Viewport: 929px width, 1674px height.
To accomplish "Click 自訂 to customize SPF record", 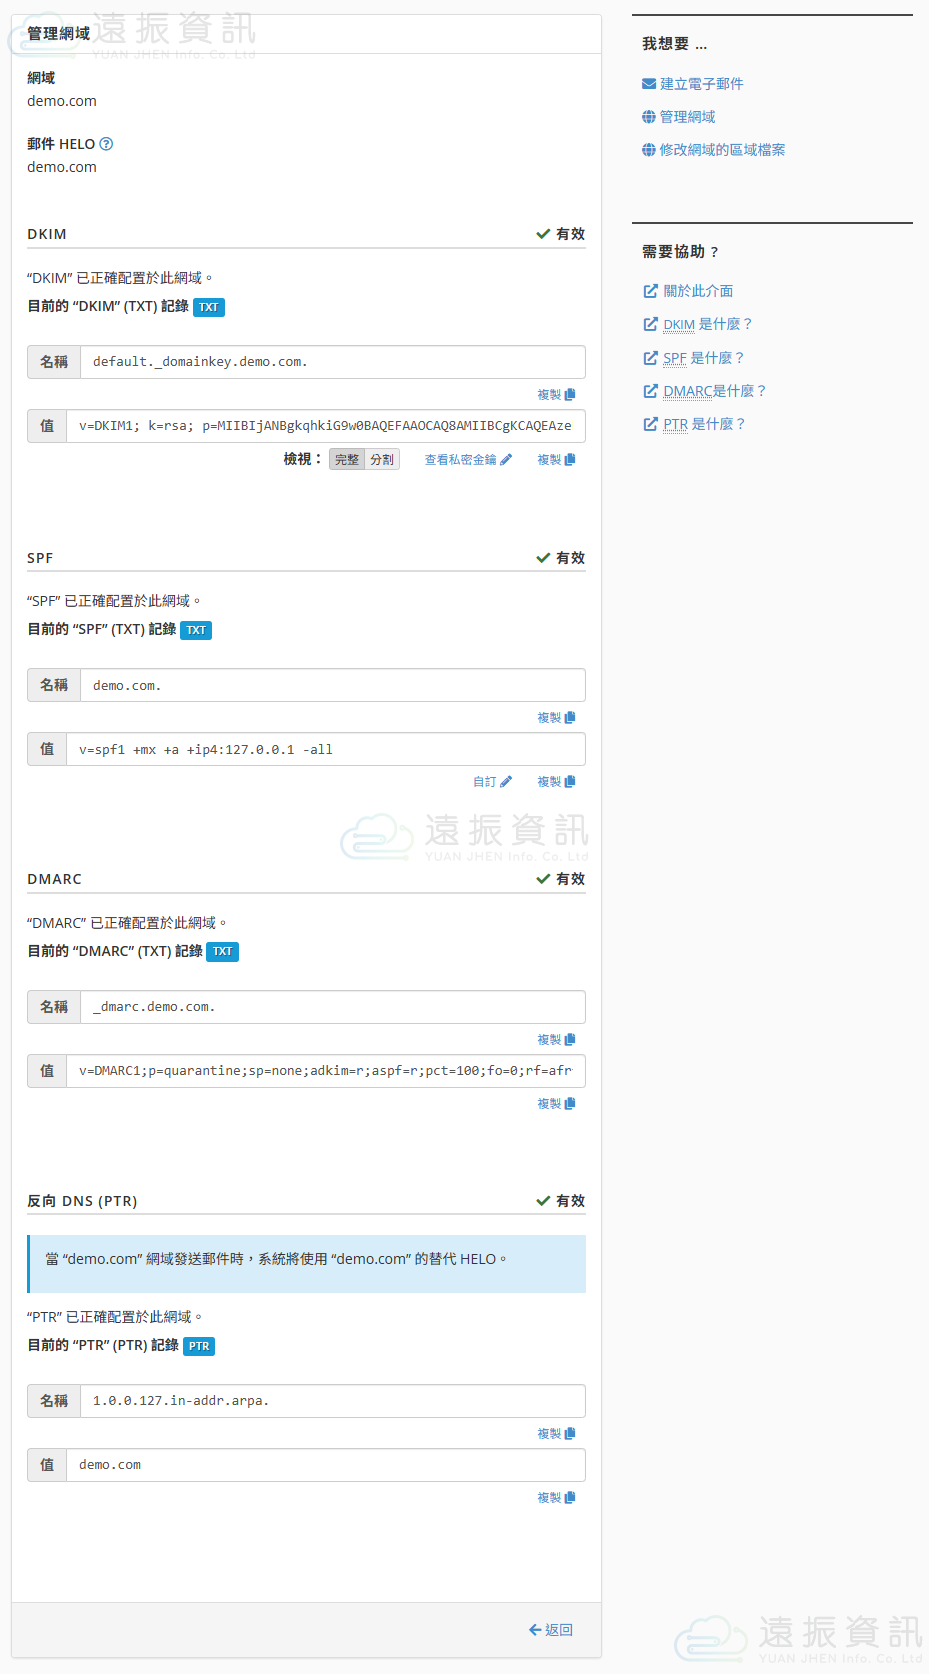I will point(492,782).
